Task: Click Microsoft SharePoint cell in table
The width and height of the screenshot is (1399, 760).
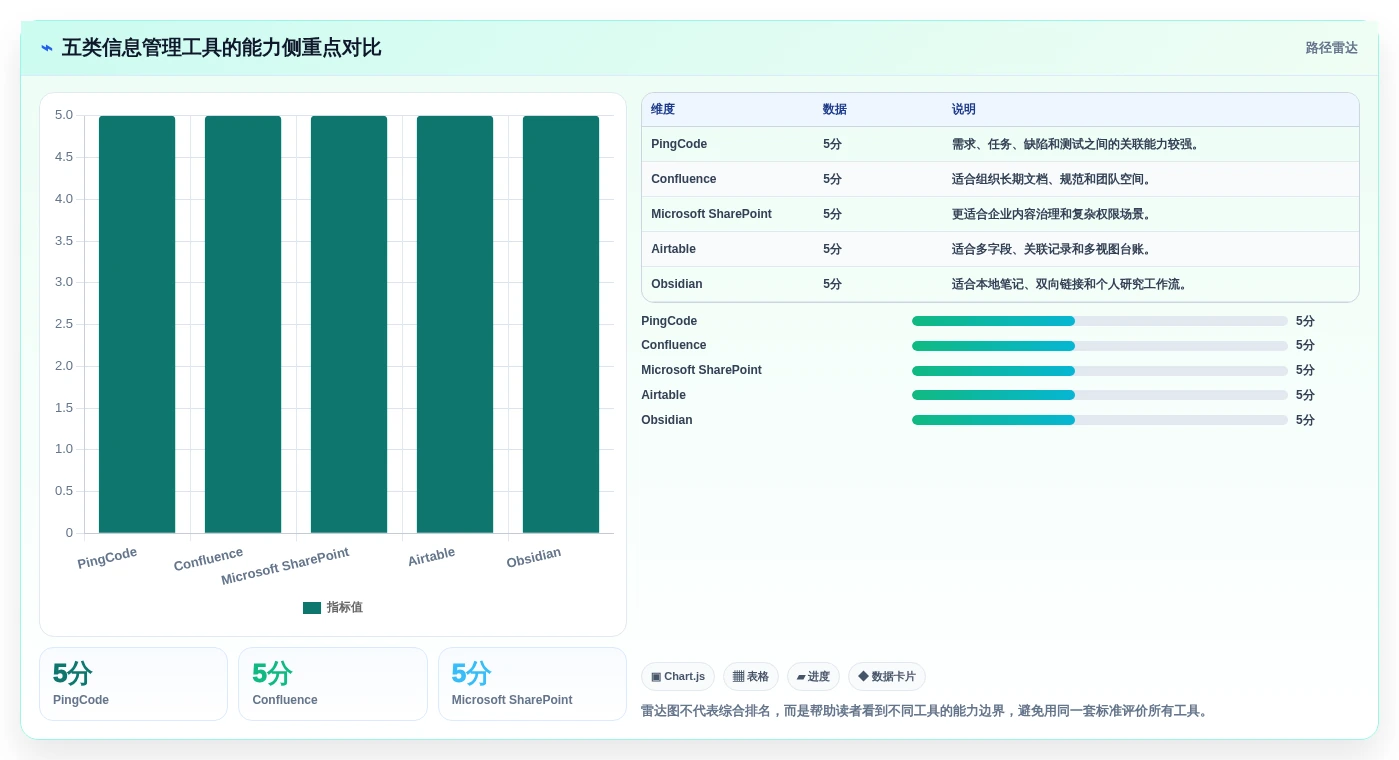Action: click(711, 214)
